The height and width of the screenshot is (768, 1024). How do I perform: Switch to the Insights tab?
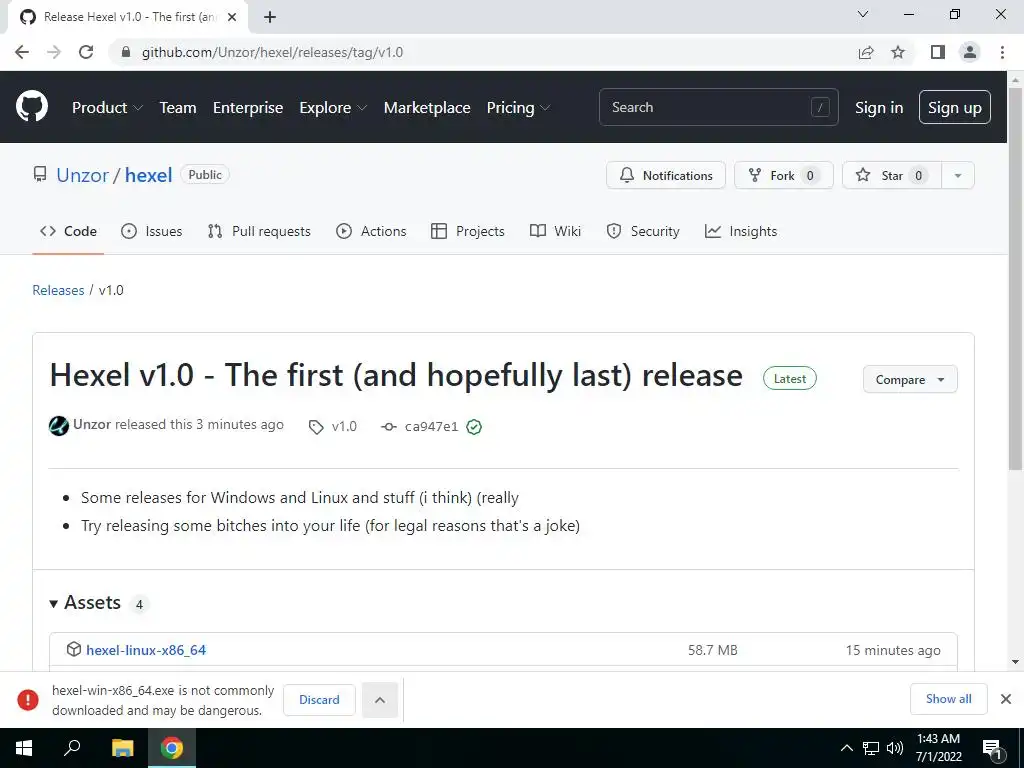[x=741, y=231]
